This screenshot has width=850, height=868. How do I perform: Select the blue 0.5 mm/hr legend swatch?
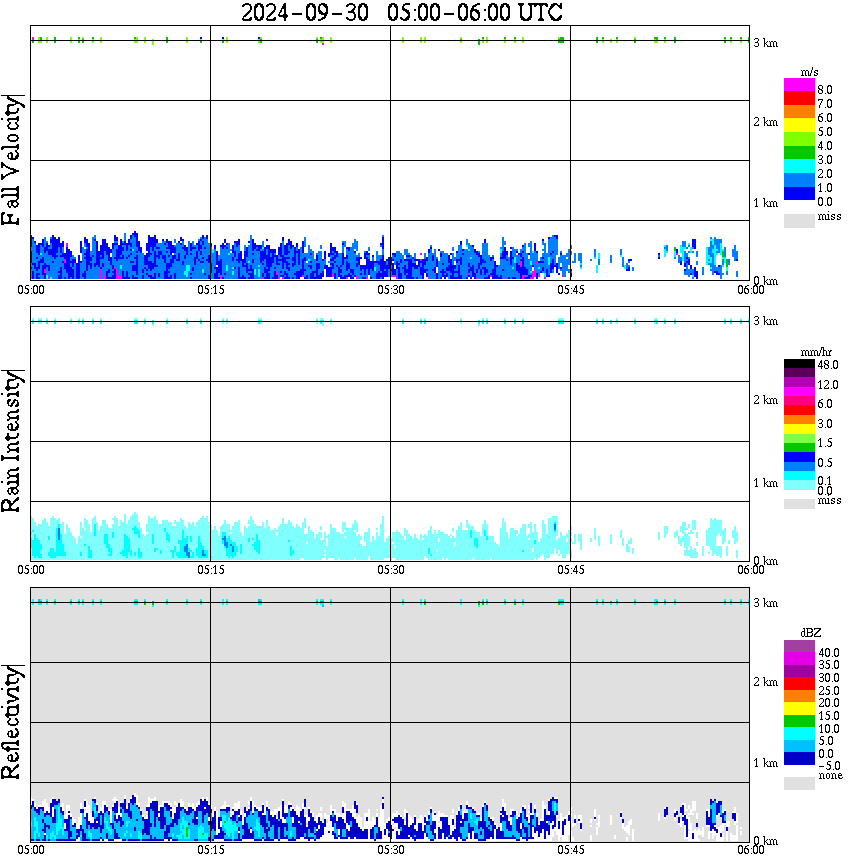(799, 458)
